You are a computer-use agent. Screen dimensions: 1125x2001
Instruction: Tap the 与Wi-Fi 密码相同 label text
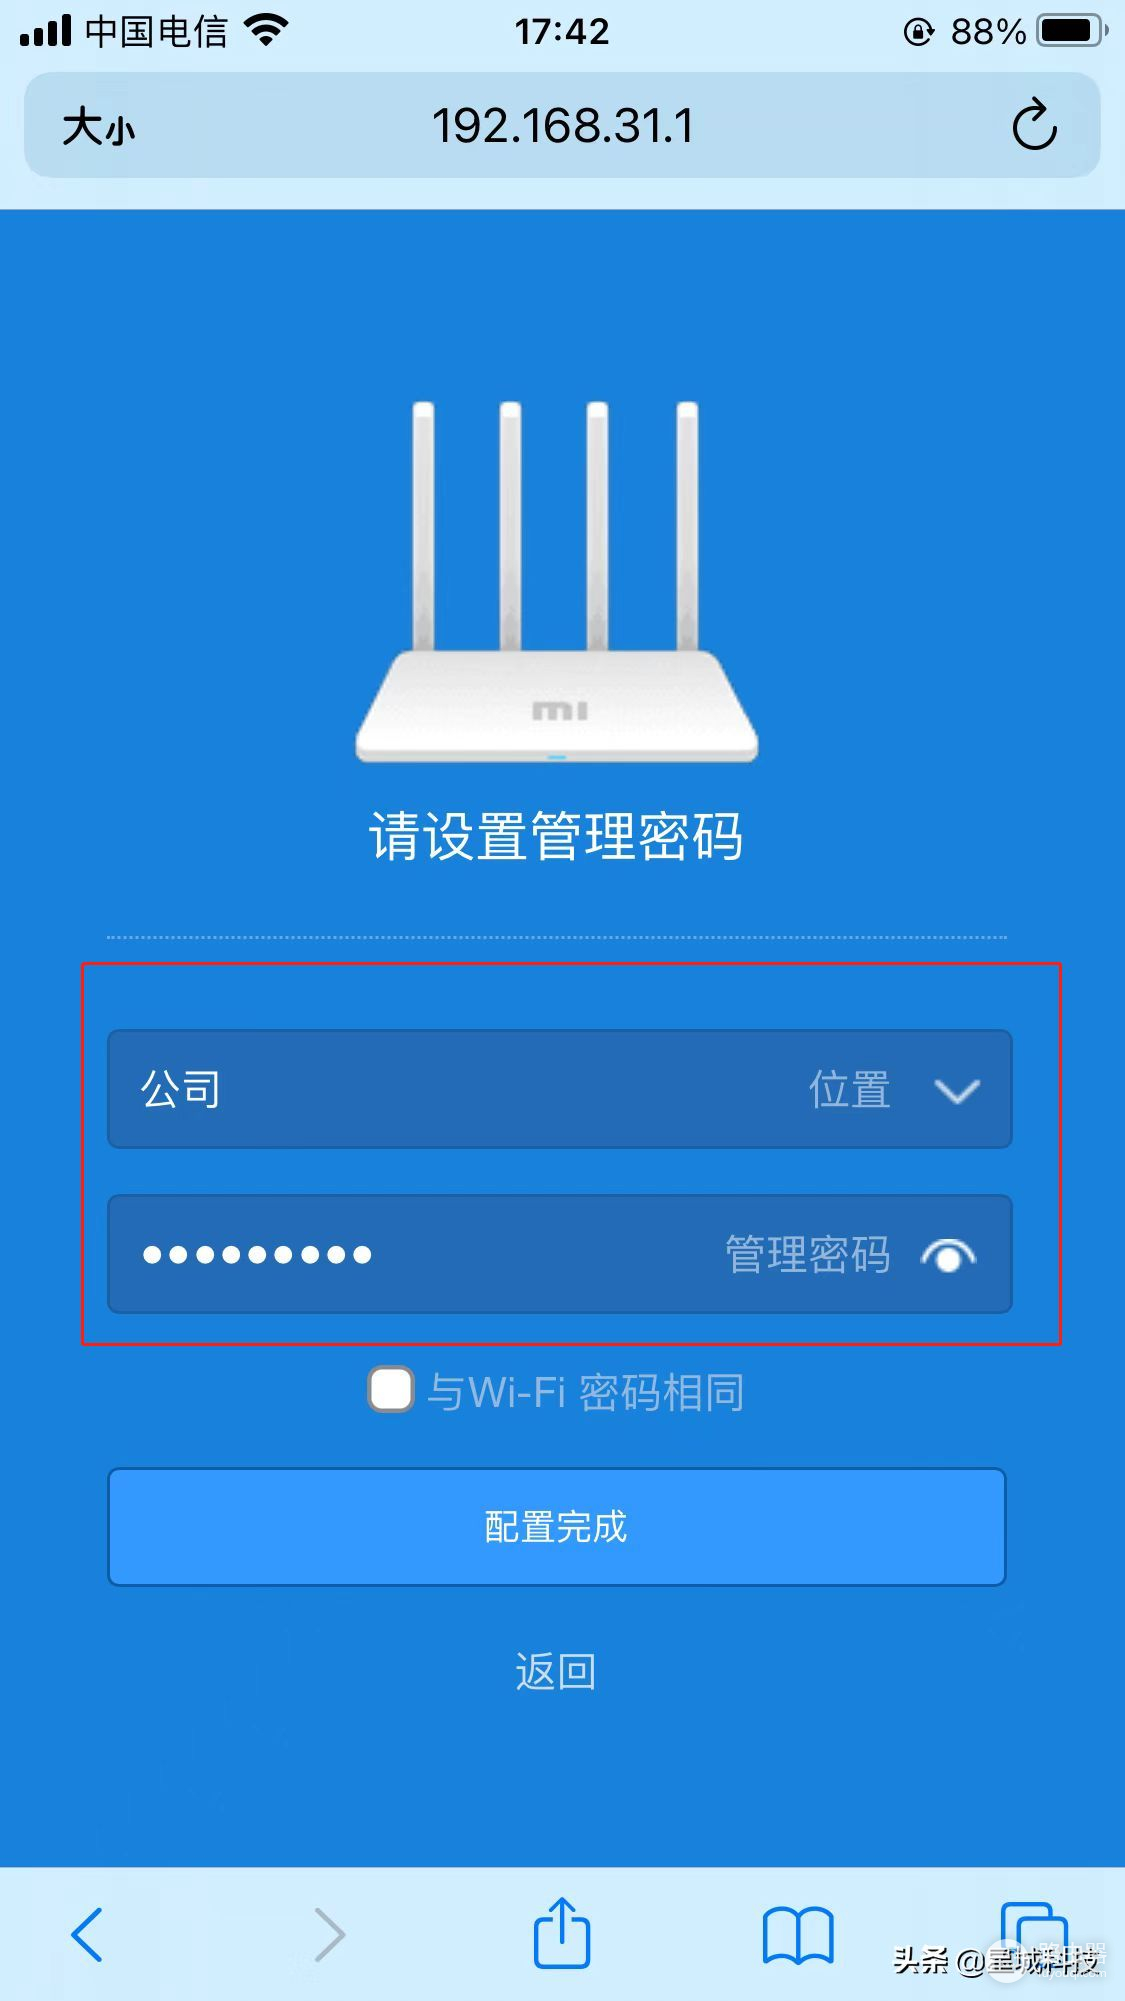tap(586, 1392)
